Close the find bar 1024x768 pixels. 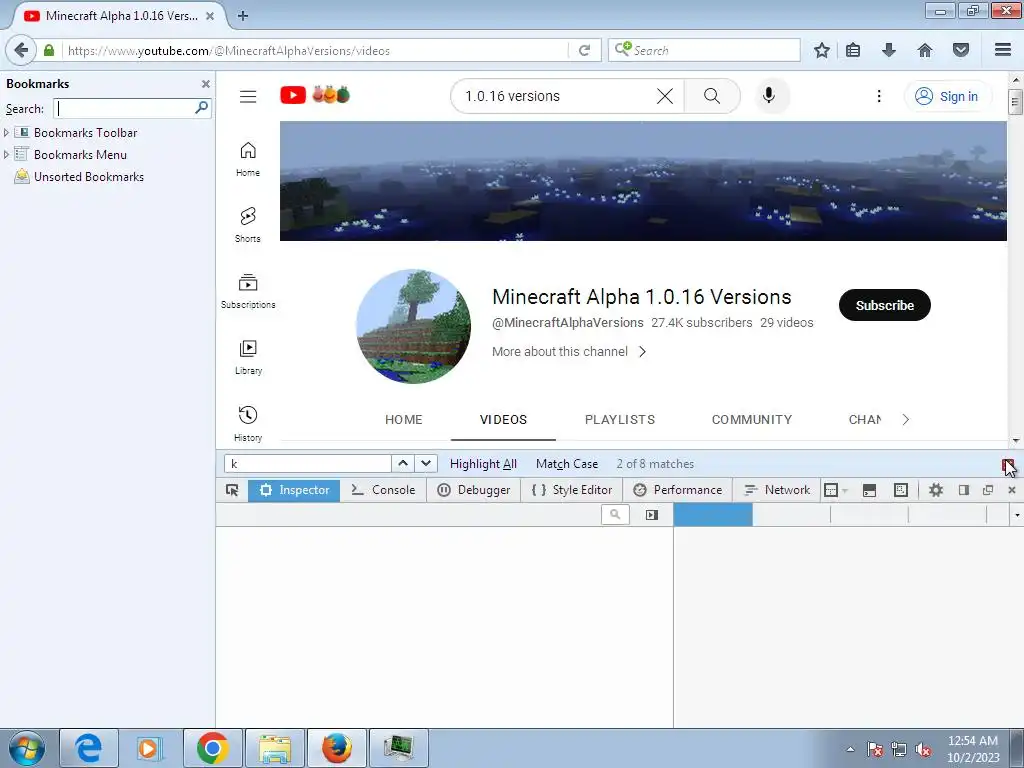click(1008, 464)
